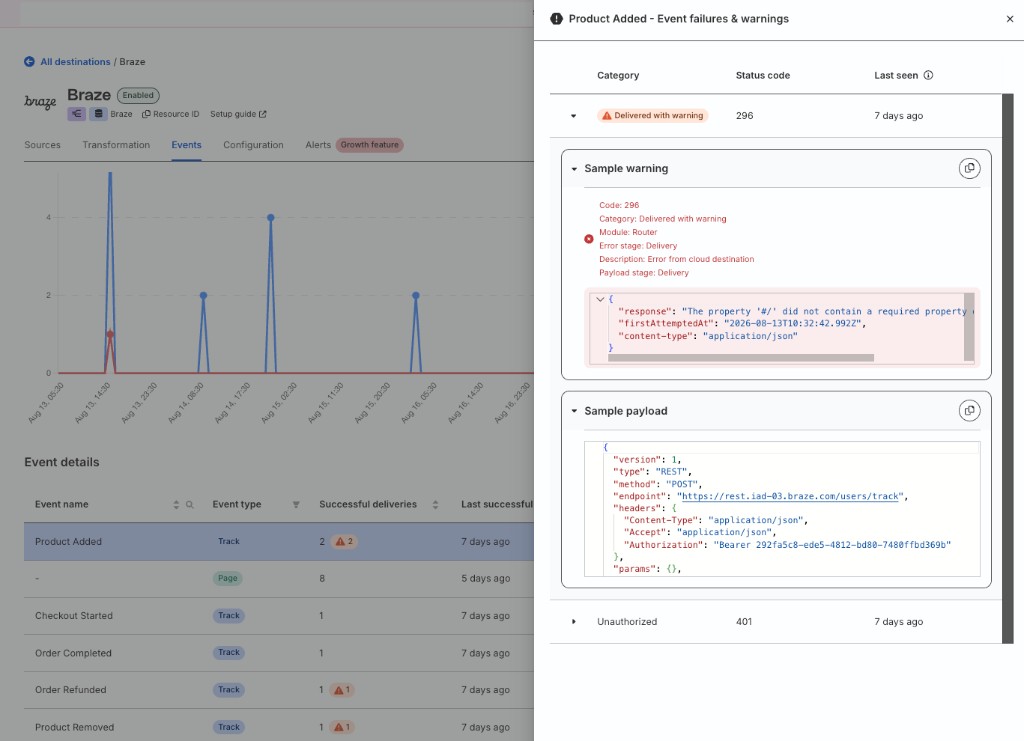Click the alert icon in panel title

pos(556,19)
